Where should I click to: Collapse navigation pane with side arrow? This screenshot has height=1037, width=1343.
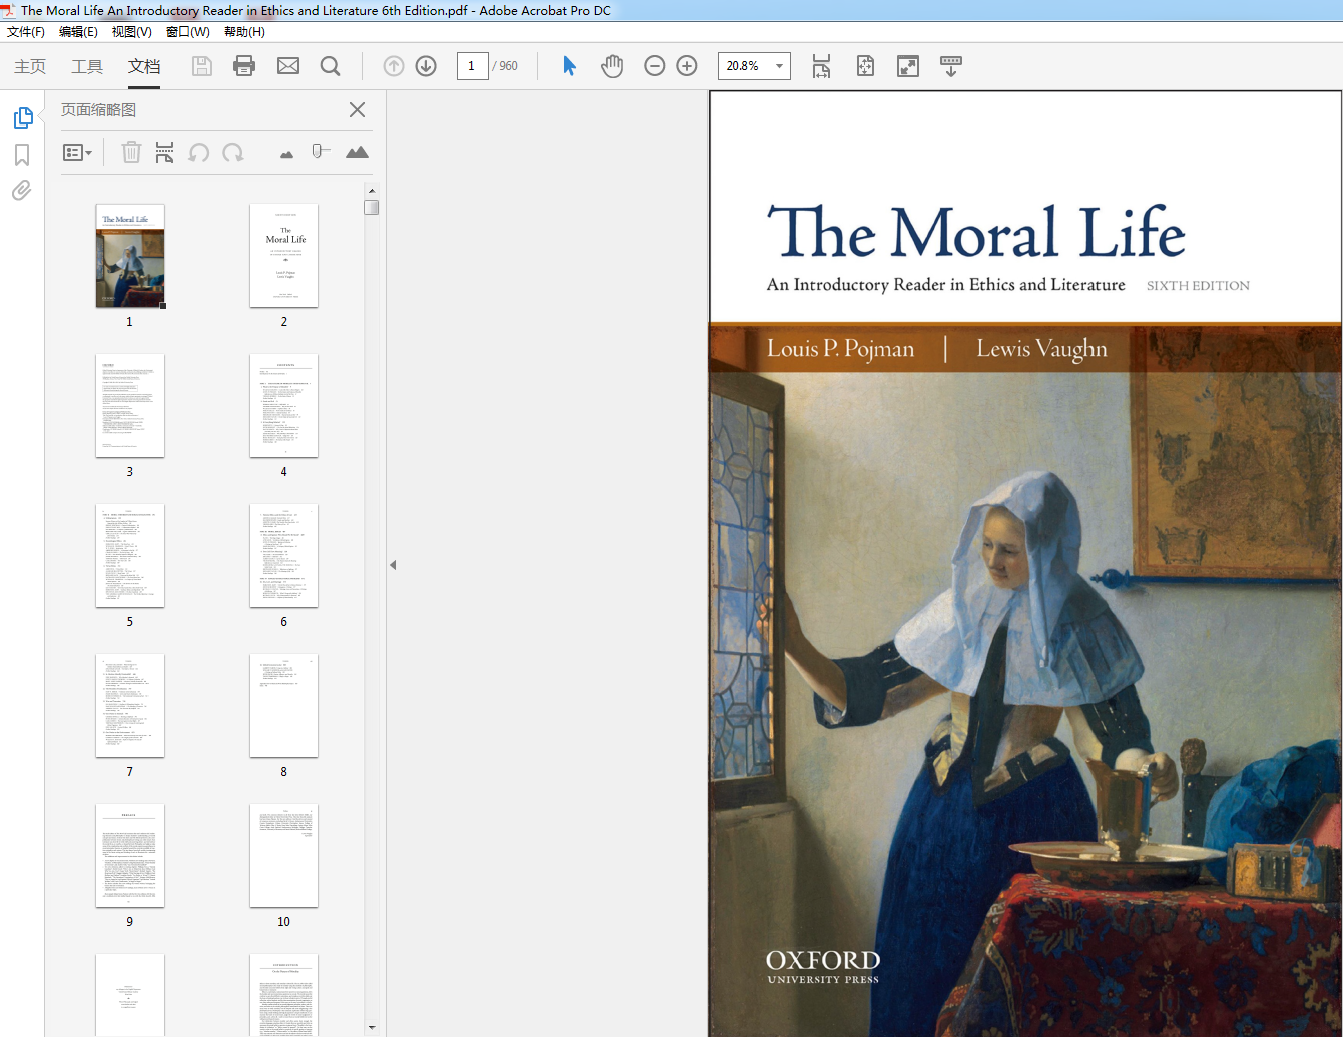pos(393,565)
